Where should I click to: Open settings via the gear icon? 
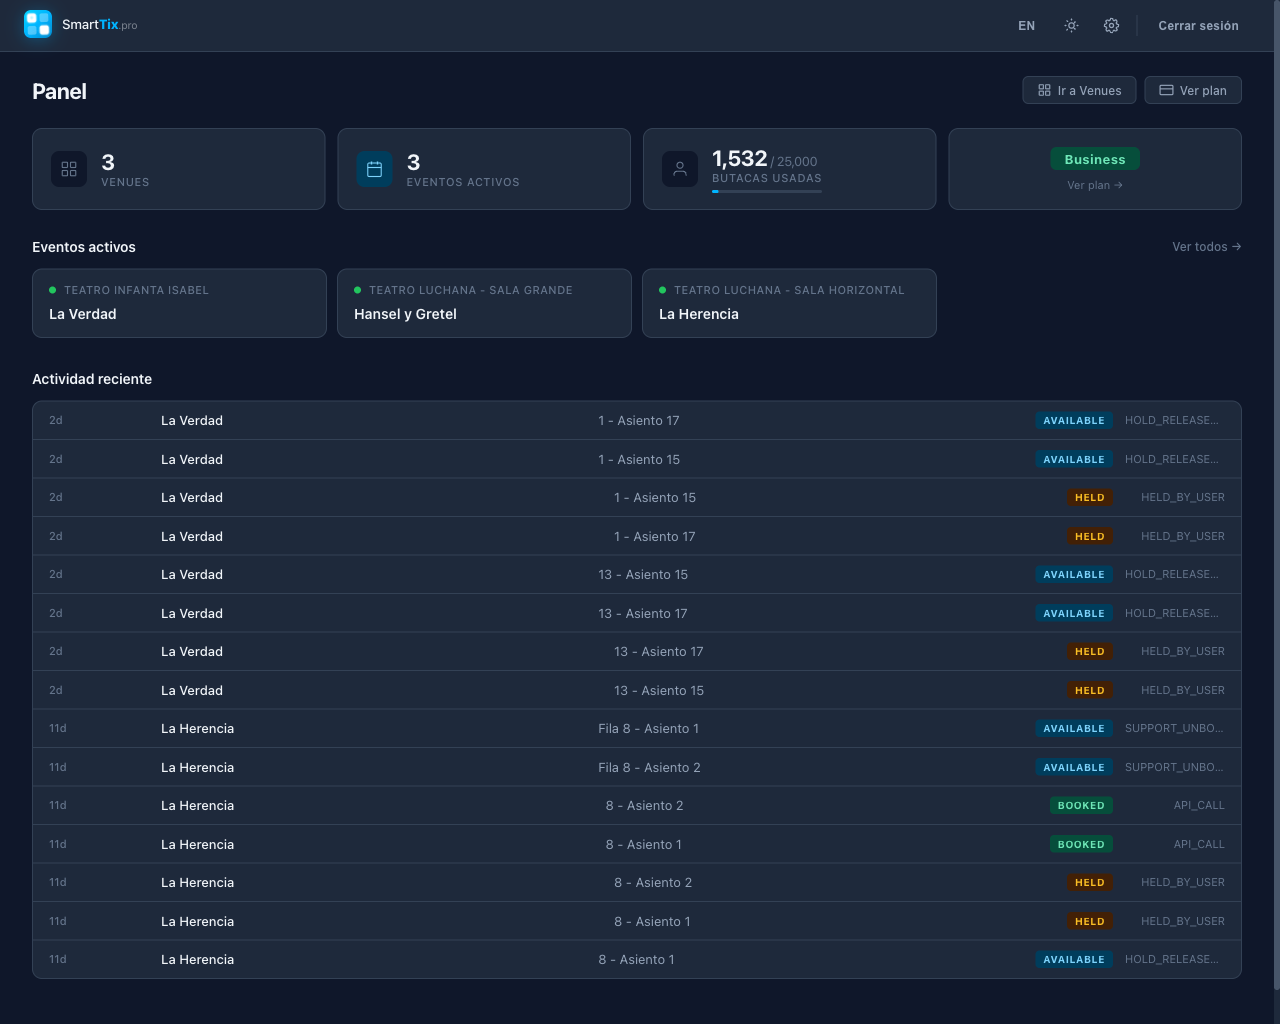[1111, 25]
